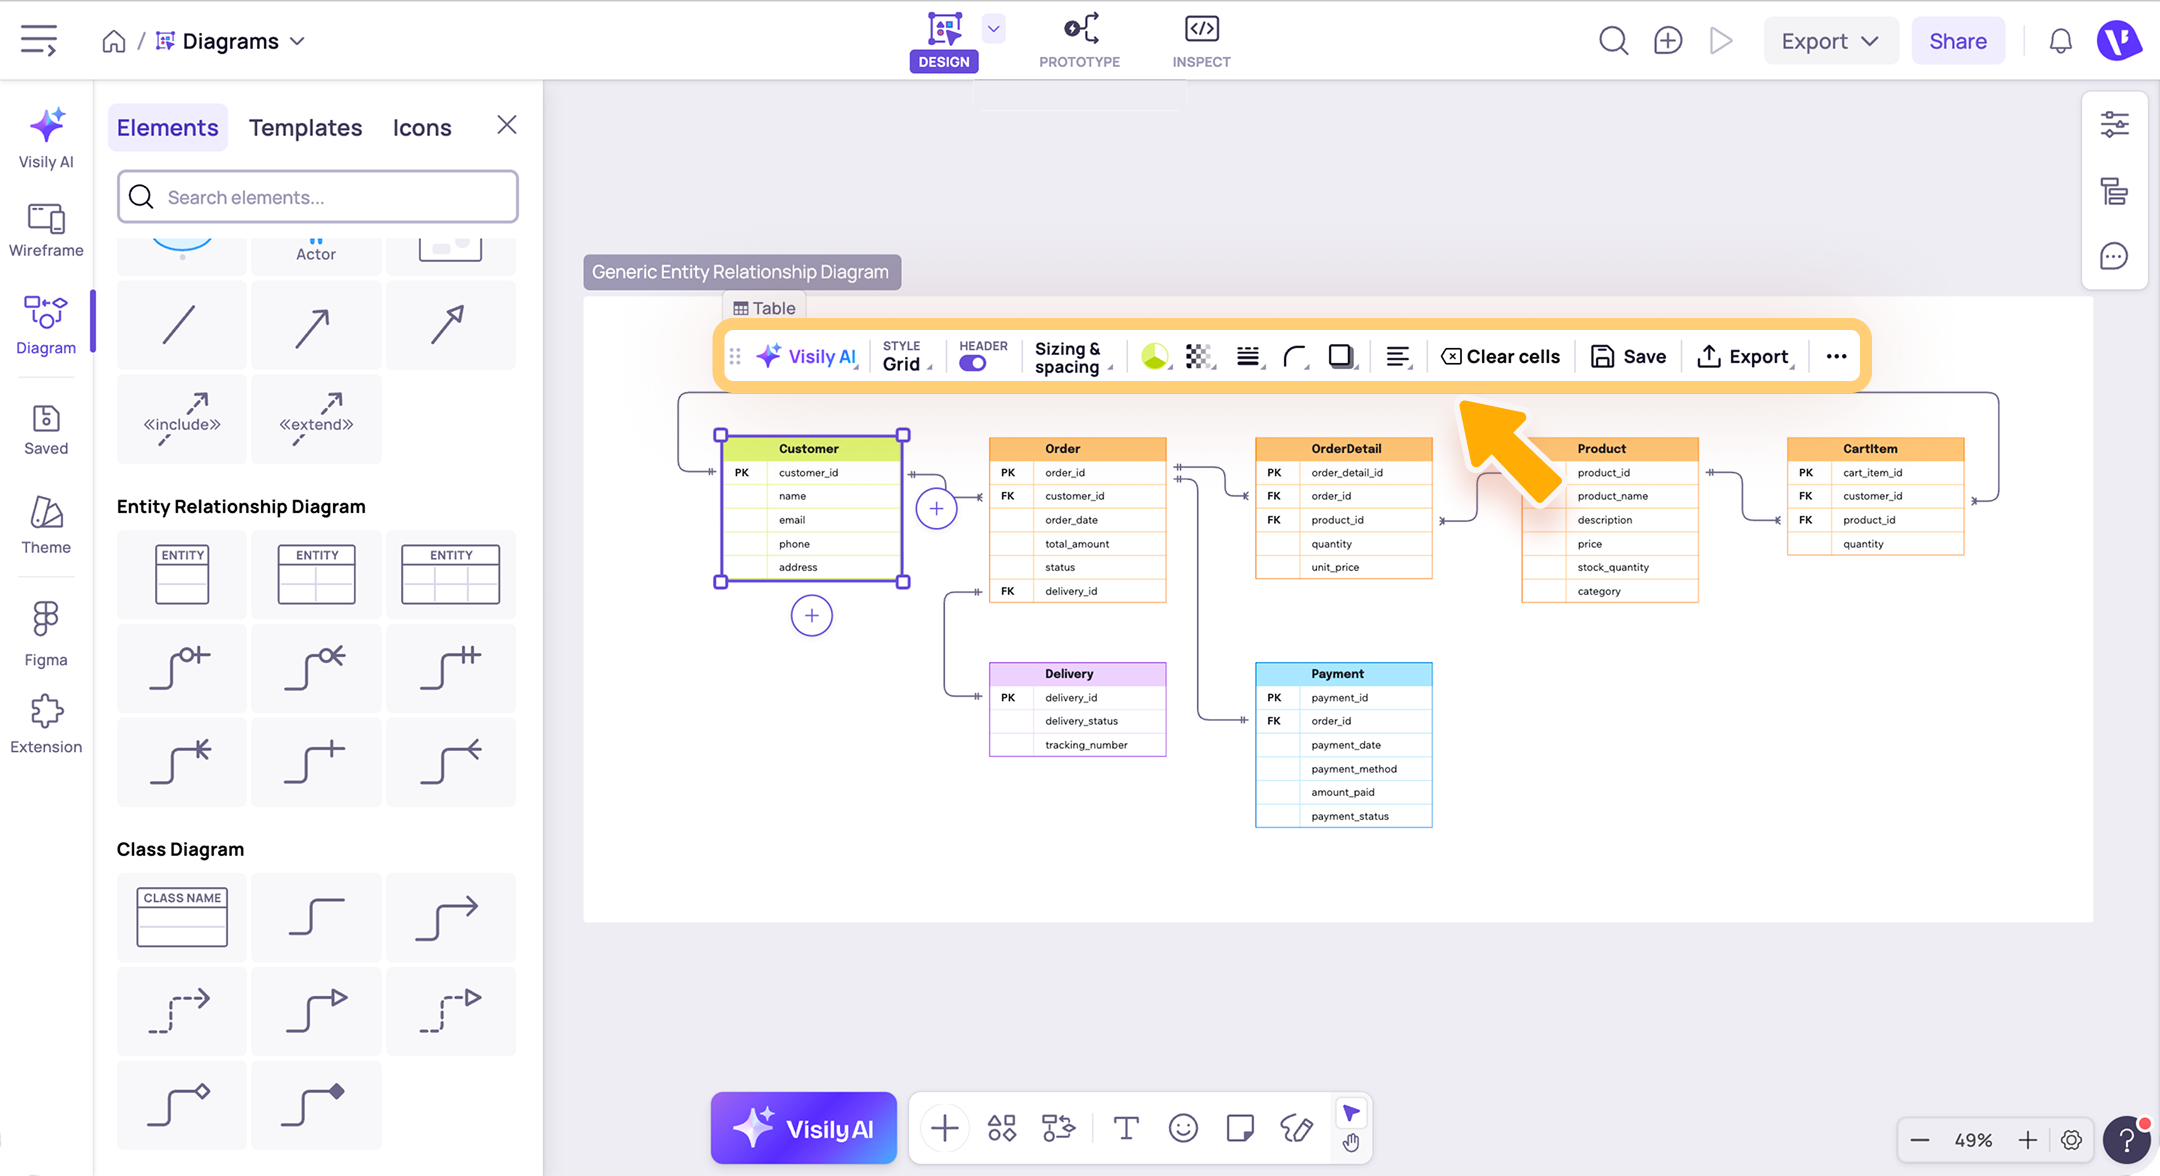Image resolution: width=2160 pixels, height=1176 pixels.
Task: Open the help question mark button
Action: click(x=2126, y=1139)
